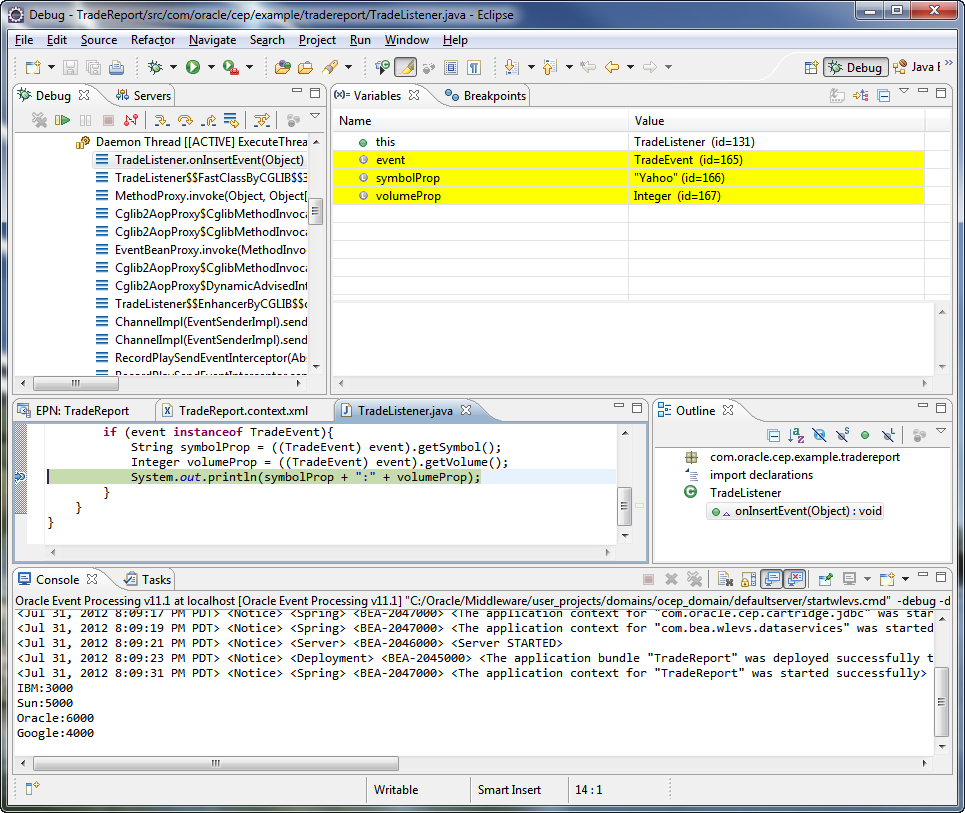This screenshot has height=813, width=965.
Task: Click Disconnect in the Debug view toolbar
Action: tap(131, 120)
